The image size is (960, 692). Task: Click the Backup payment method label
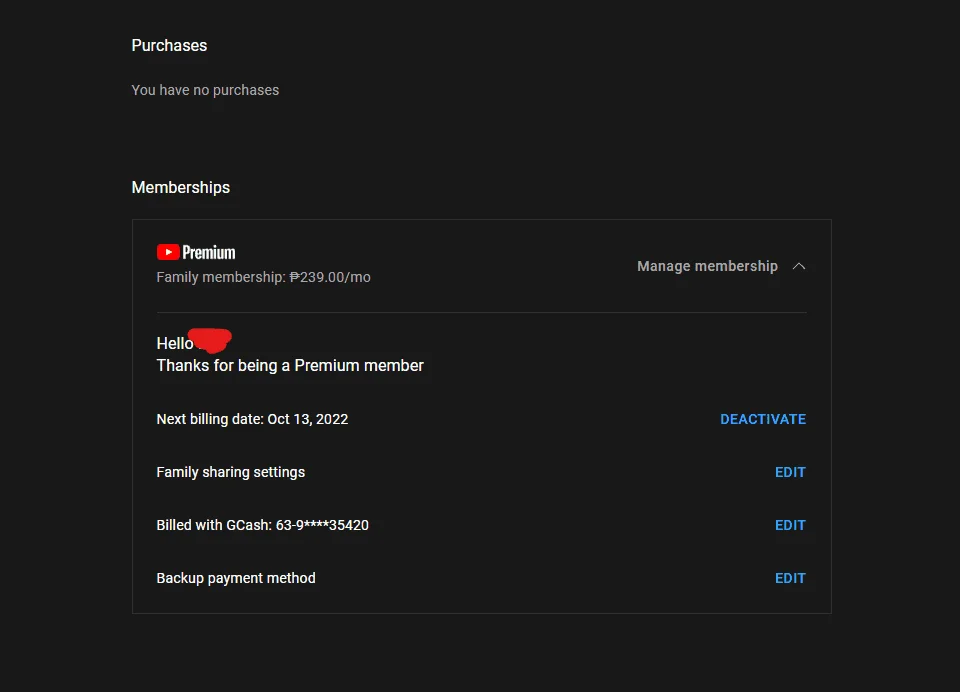(x=236, y=578)
